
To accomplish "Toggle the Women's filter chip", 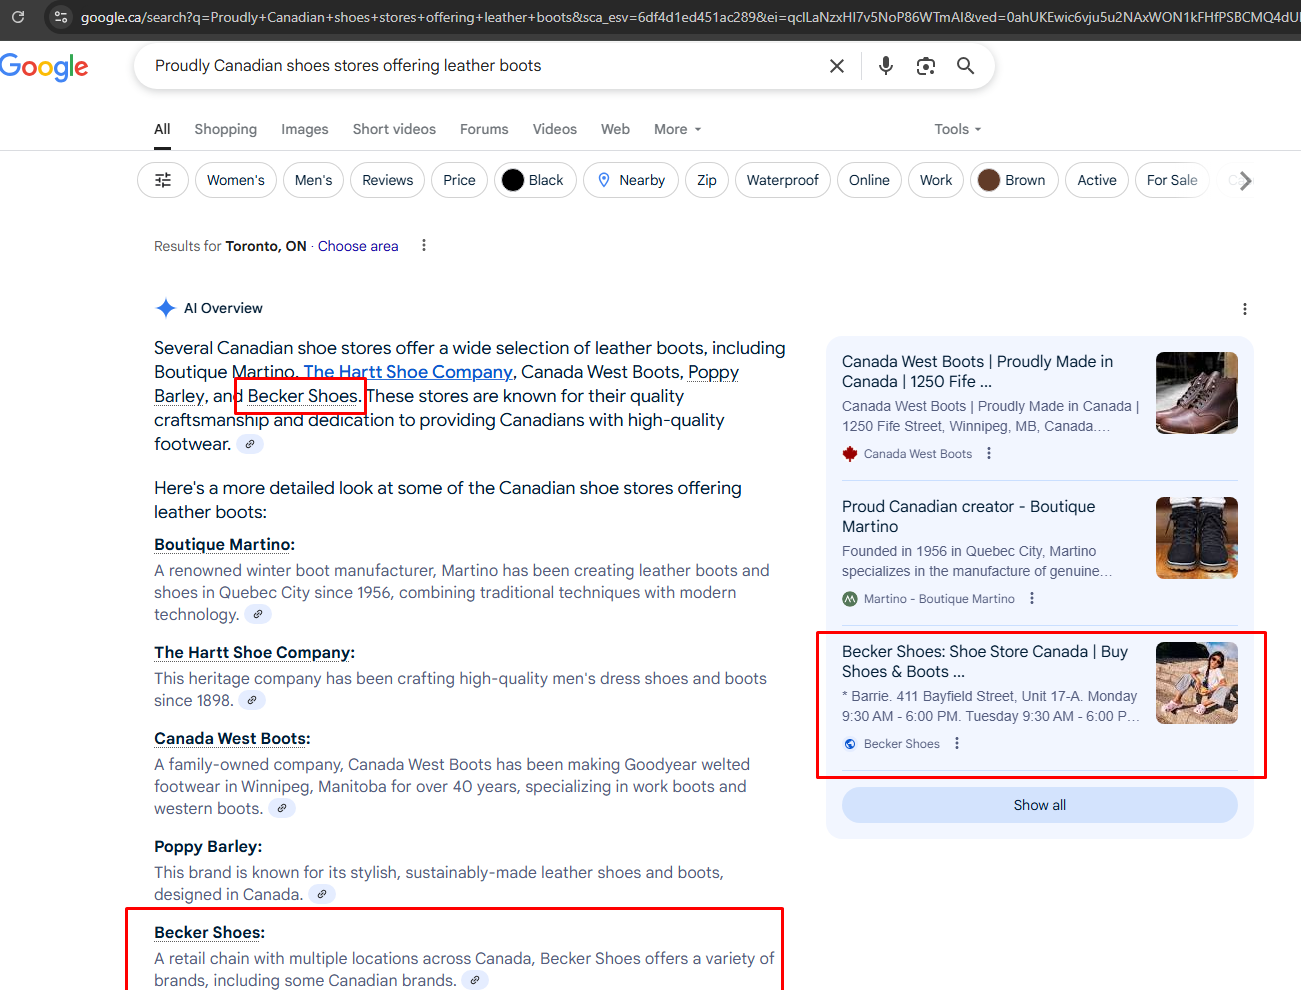I will (235, 180).
